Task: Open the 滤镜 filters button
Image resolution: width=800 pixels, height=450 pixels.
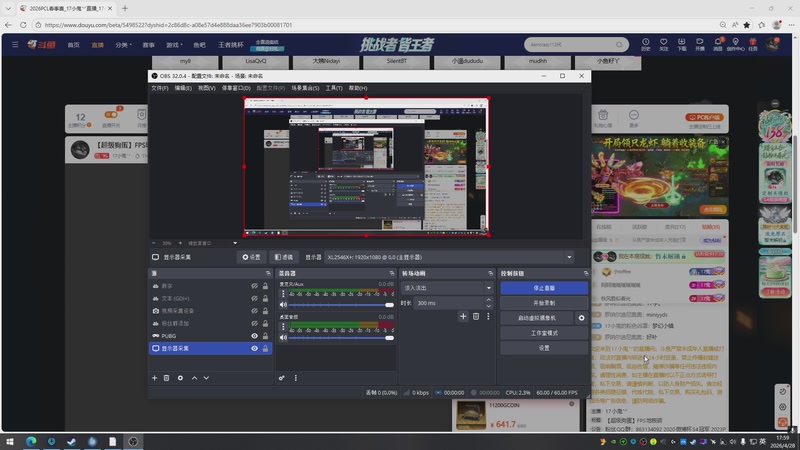Action: click(x=284, y=257)
